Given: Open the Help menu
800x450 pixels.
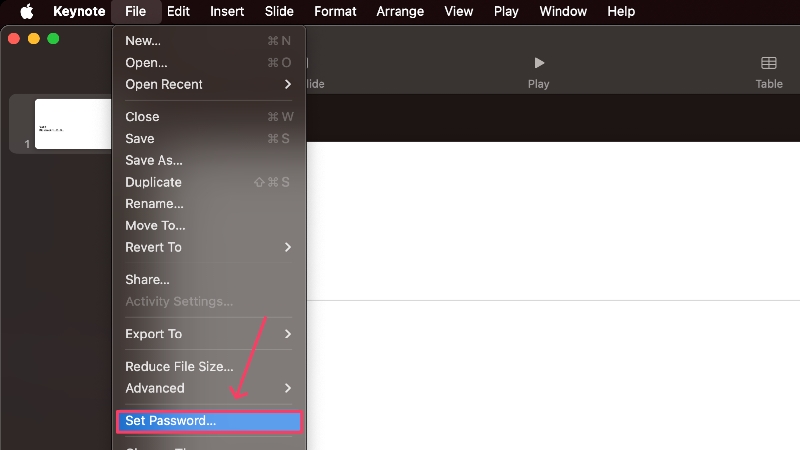Looking at the screenshot, I should click(x=621, y=11).
